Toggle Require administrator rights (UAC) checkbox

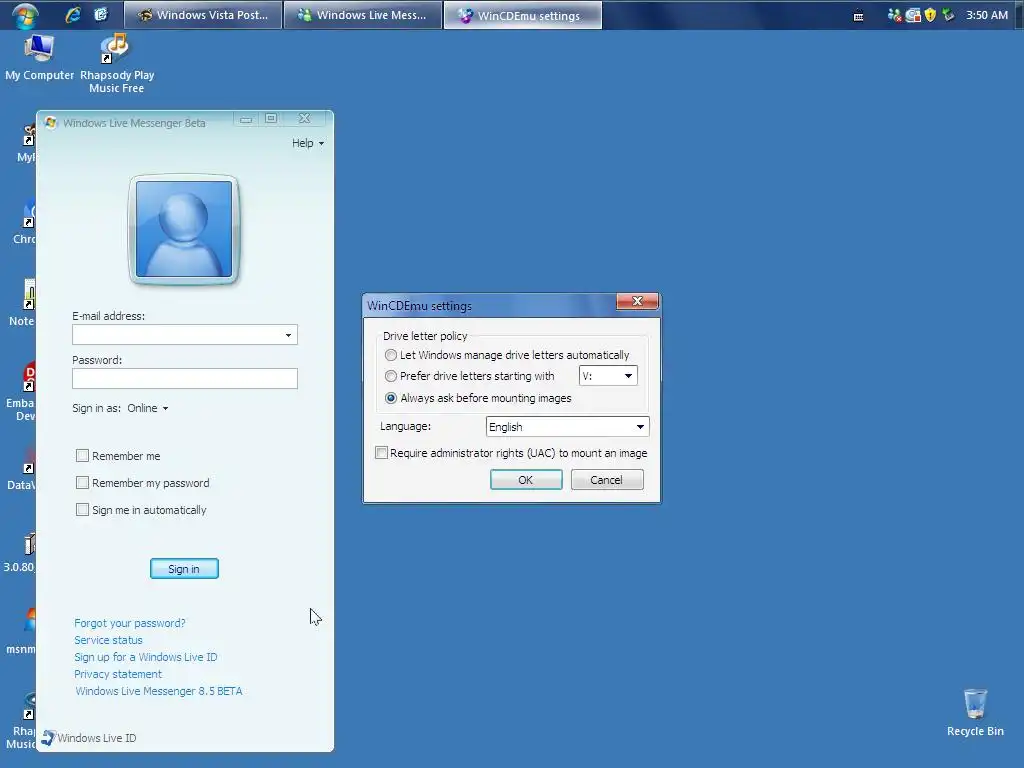(381, 453)
